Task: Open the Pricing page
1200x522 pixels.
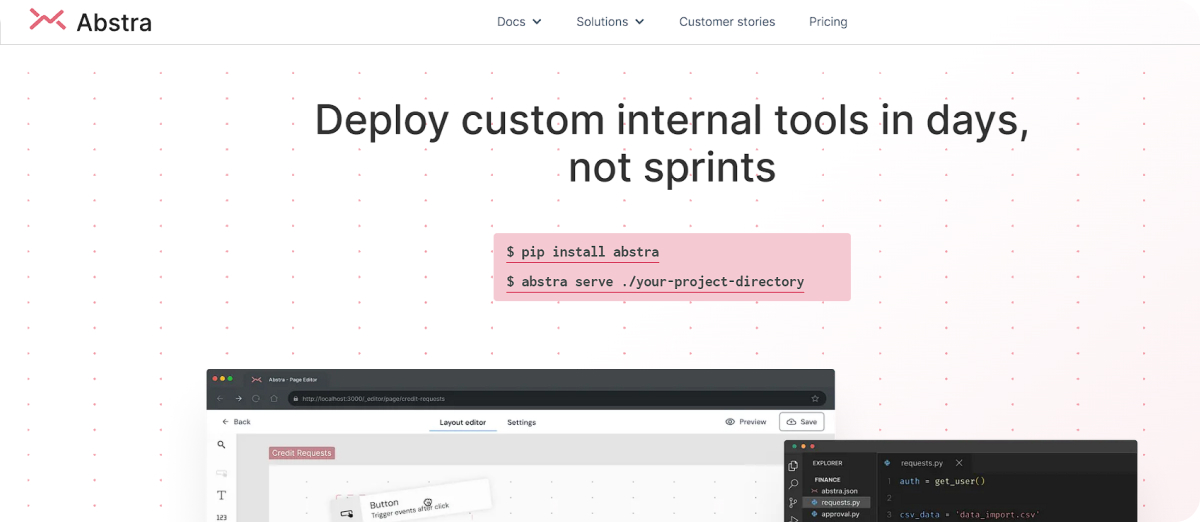Action: 828,21
